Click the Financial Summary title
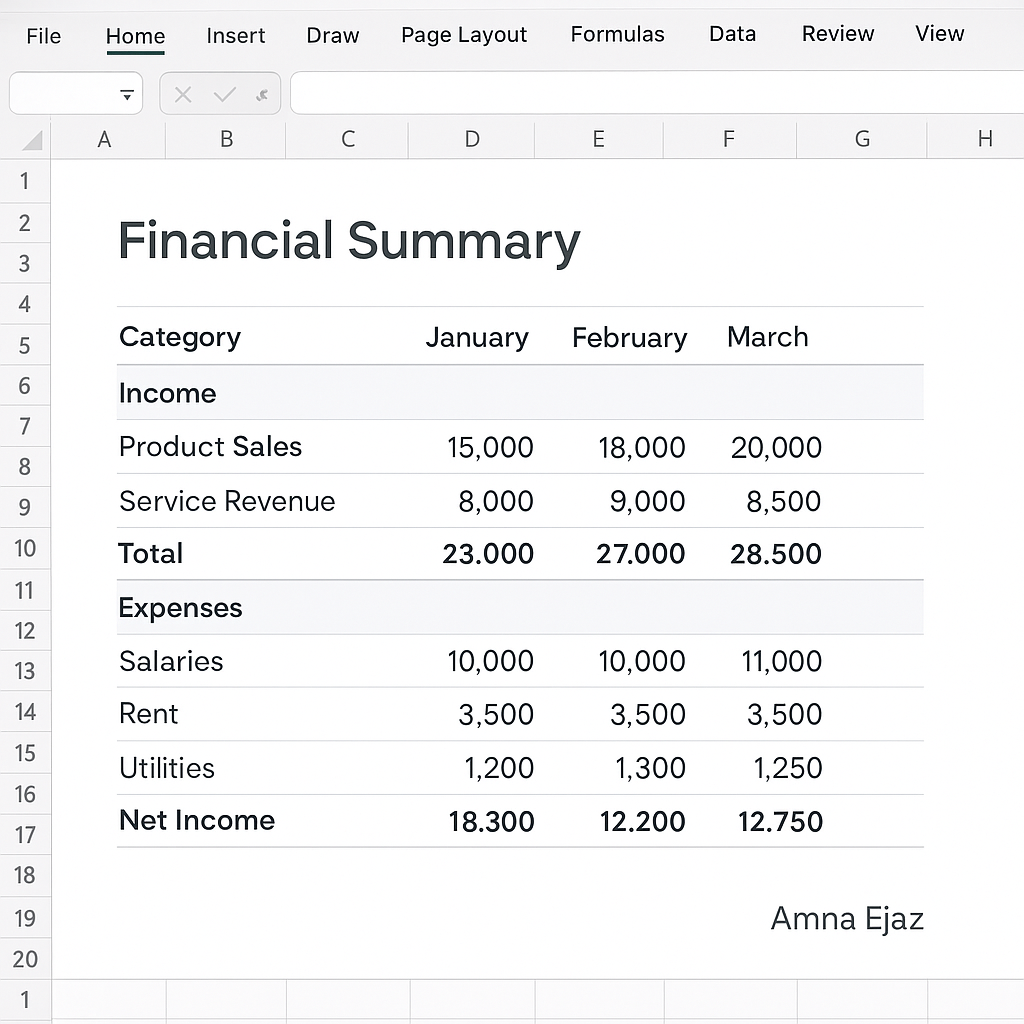The image size is (1024, 1024). [348, 242]
